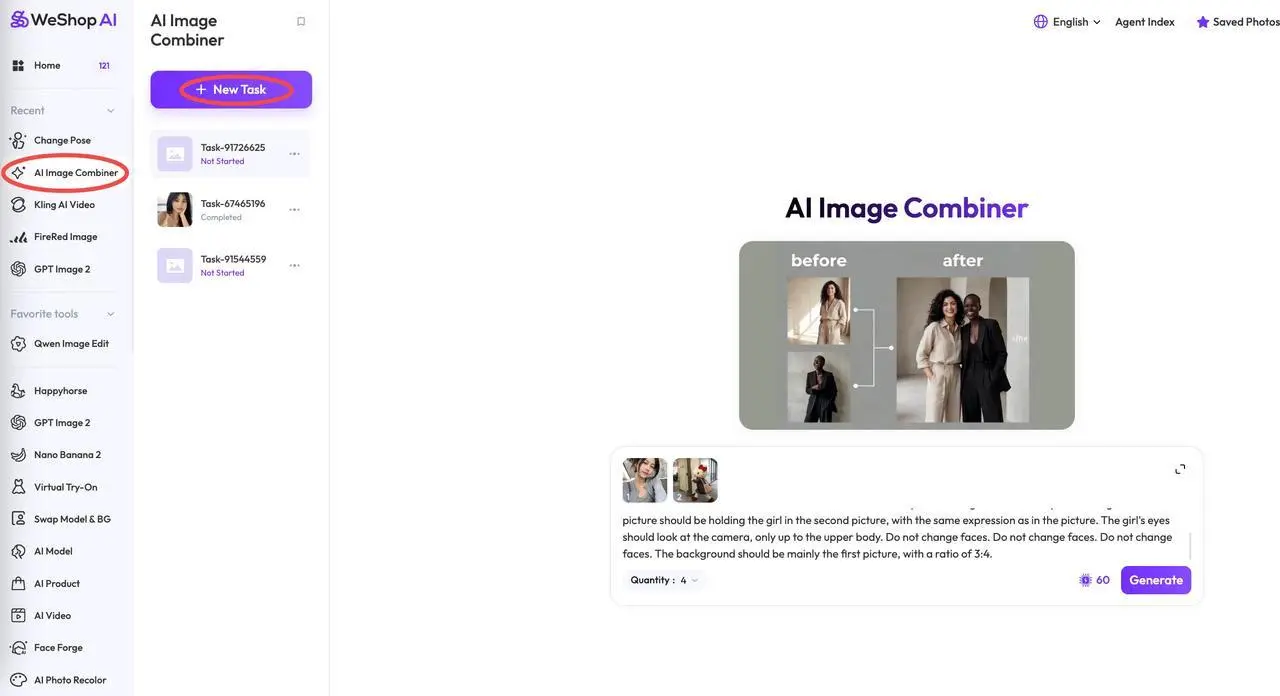Image resolution: width=1280 pixels, height=696 pixels.
Task: Click the Kling AI Video label
Action: (64, 205)
